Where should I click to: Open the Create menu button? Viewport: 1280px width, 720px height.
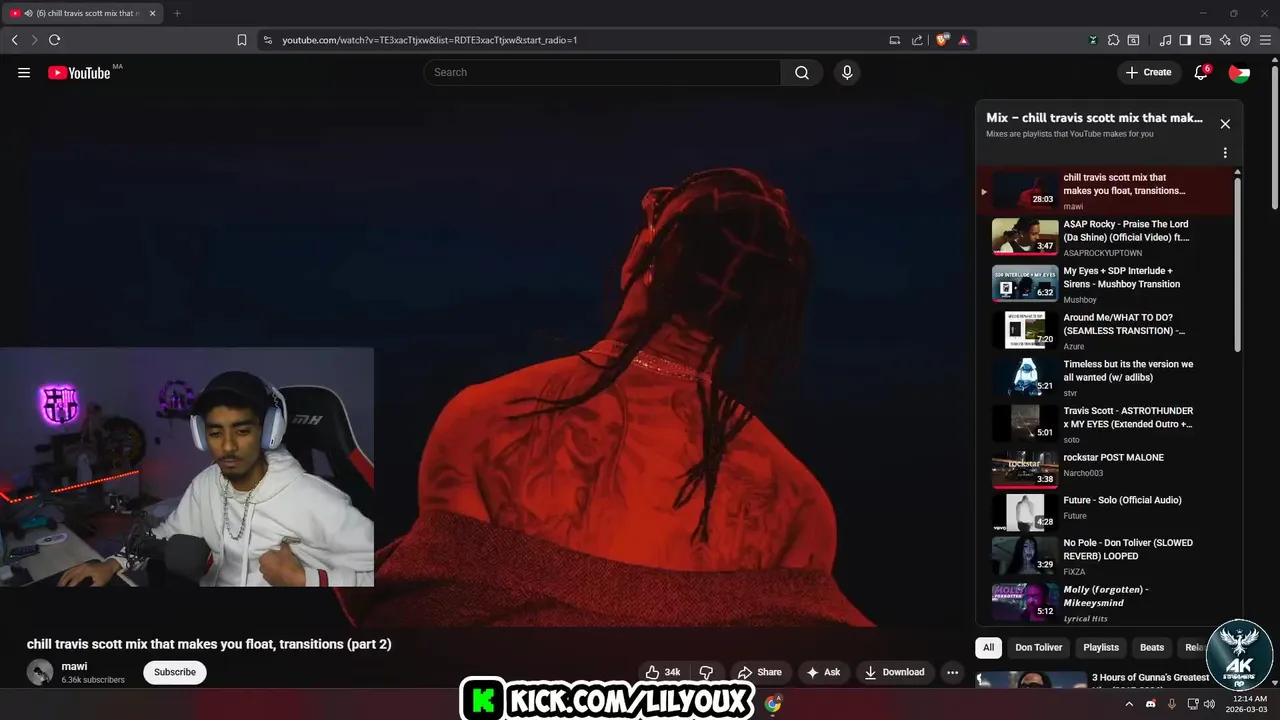tap(1148, 72)
